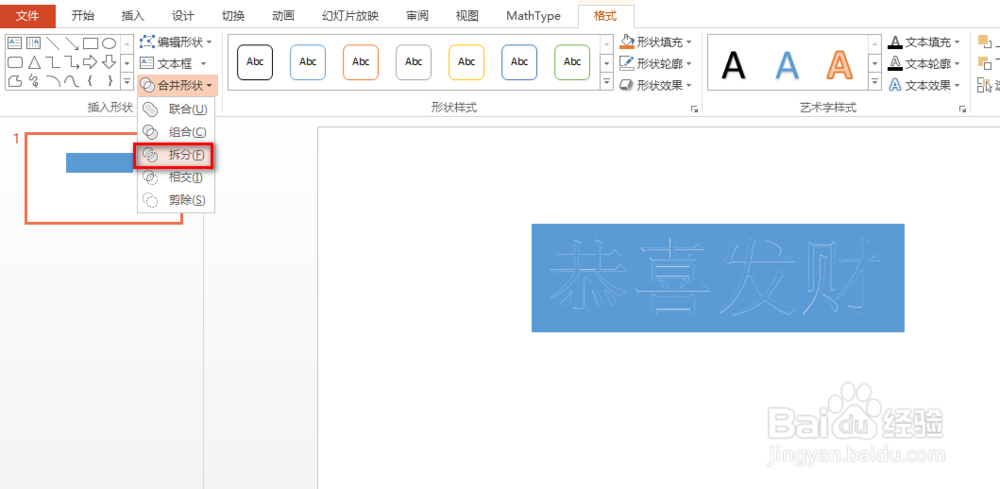Viewport: 1000px width, 489px height.
Task: Select the horizontal text box shape in gallery
Action: pos(14,43)
